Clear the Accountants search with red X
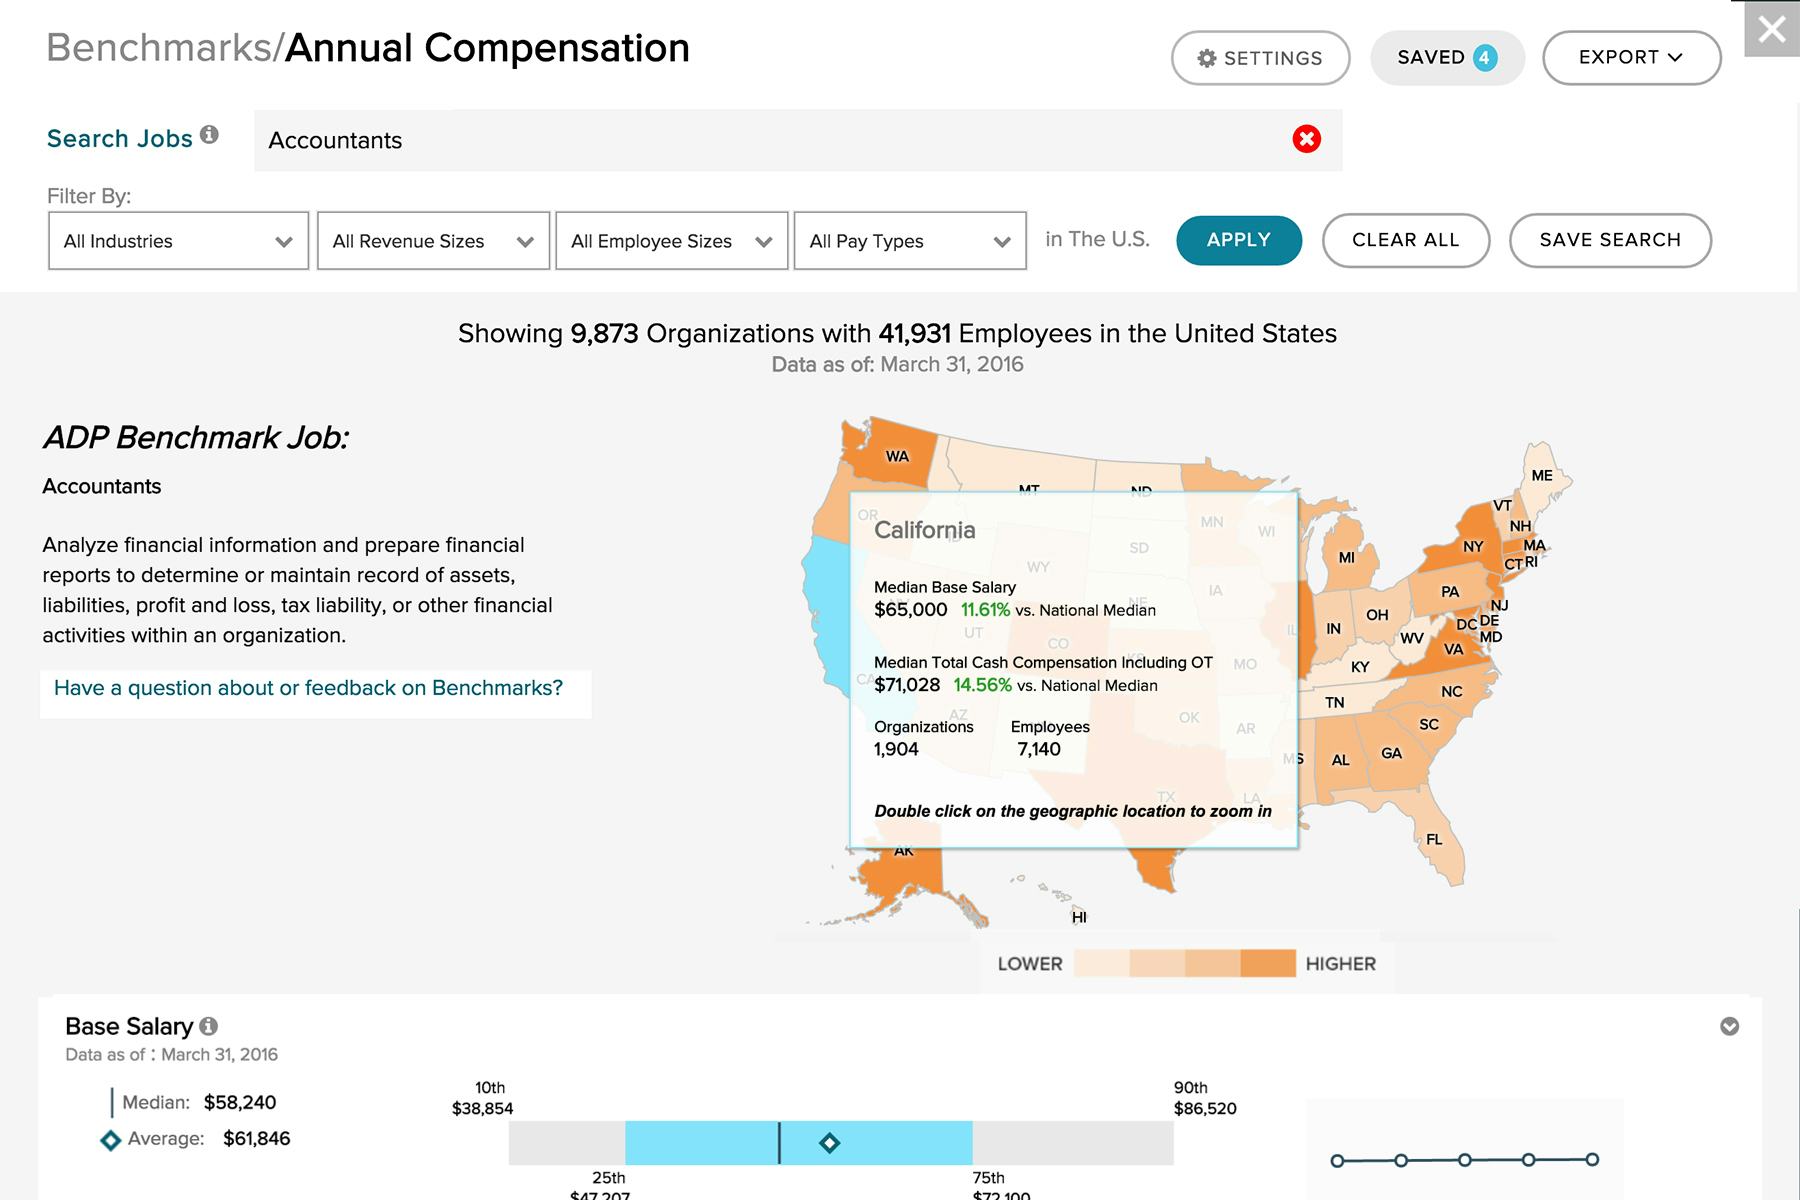 [x=1306, y=139]
